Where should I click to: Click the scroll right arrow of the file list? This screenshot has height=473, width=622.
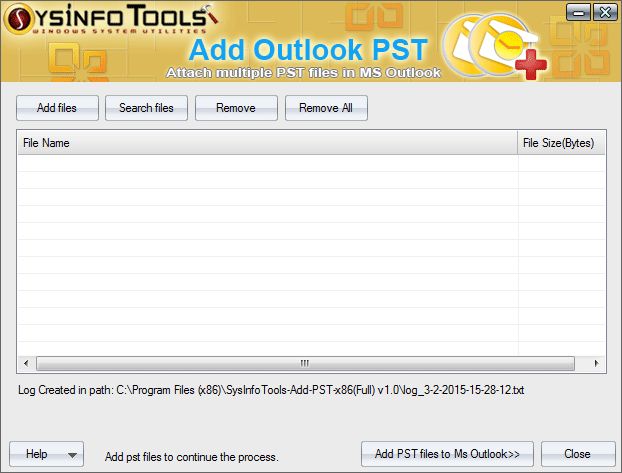(596, 363)
